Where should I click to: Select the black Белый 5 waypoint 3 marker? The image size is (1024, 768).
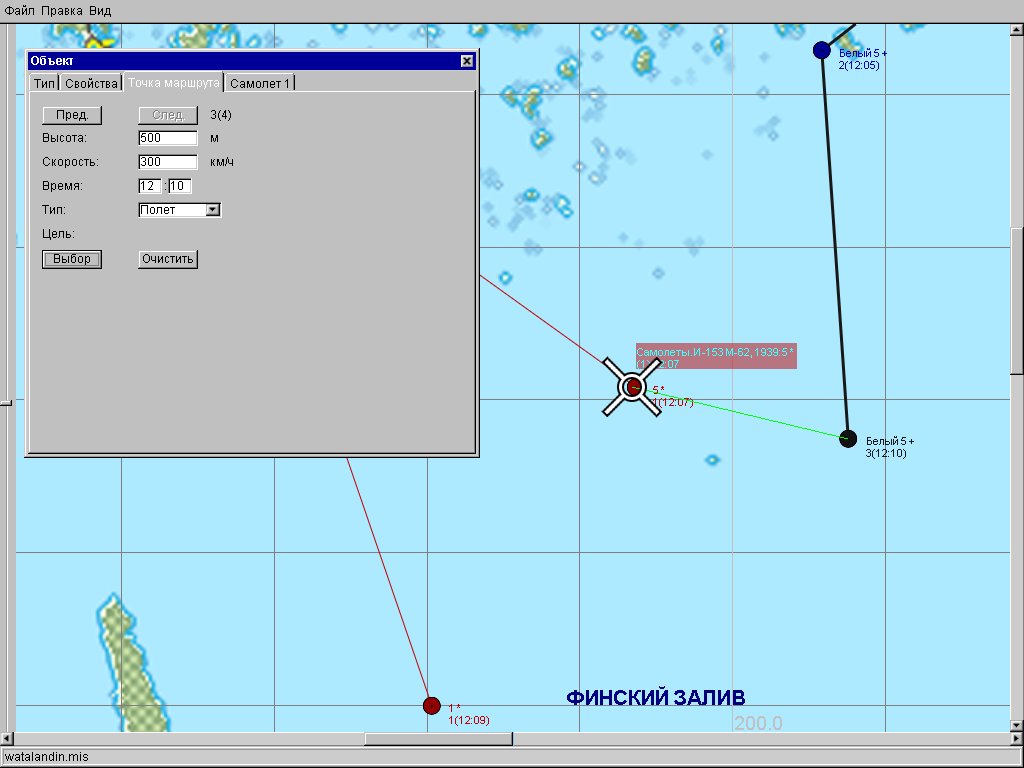pos(848,438)
